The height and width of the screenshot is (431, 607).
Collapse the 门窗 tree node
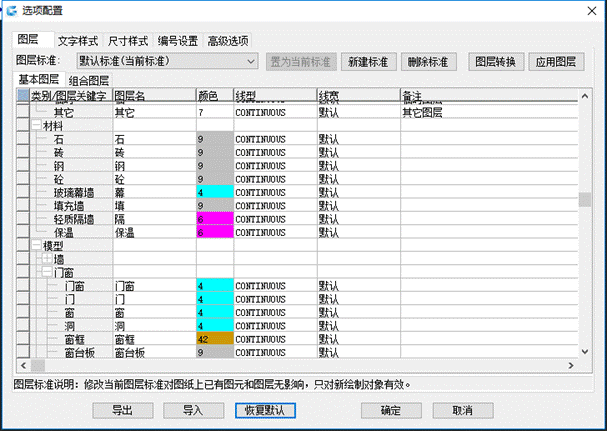click(x=46, y=272)
